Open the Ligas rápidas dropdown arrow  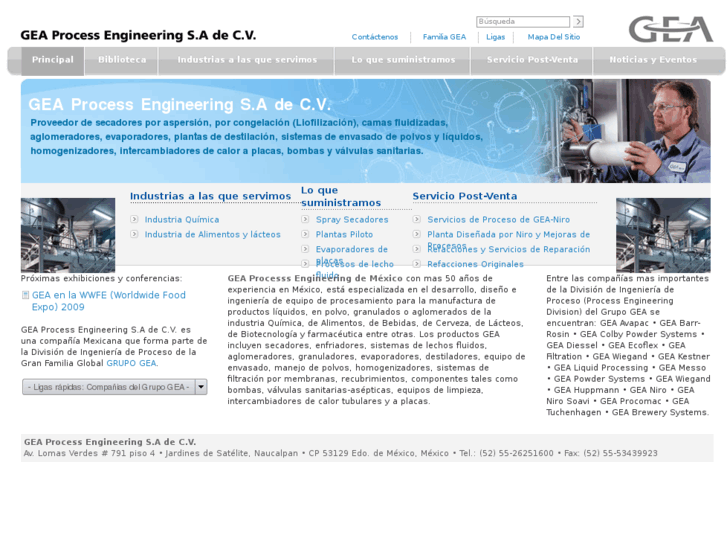201,387
